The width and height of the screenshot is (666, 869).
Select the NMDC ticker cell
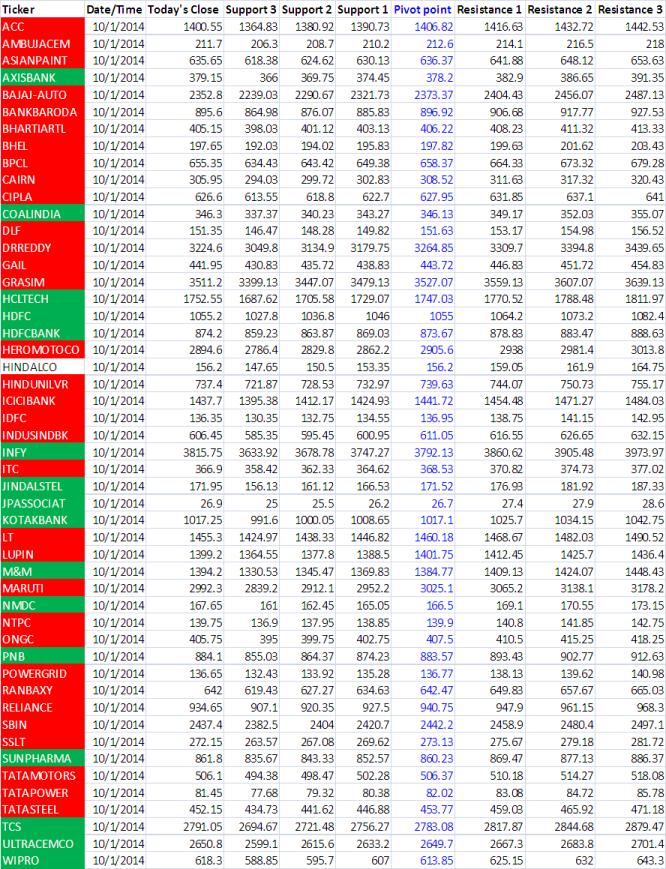click(43, 605)
